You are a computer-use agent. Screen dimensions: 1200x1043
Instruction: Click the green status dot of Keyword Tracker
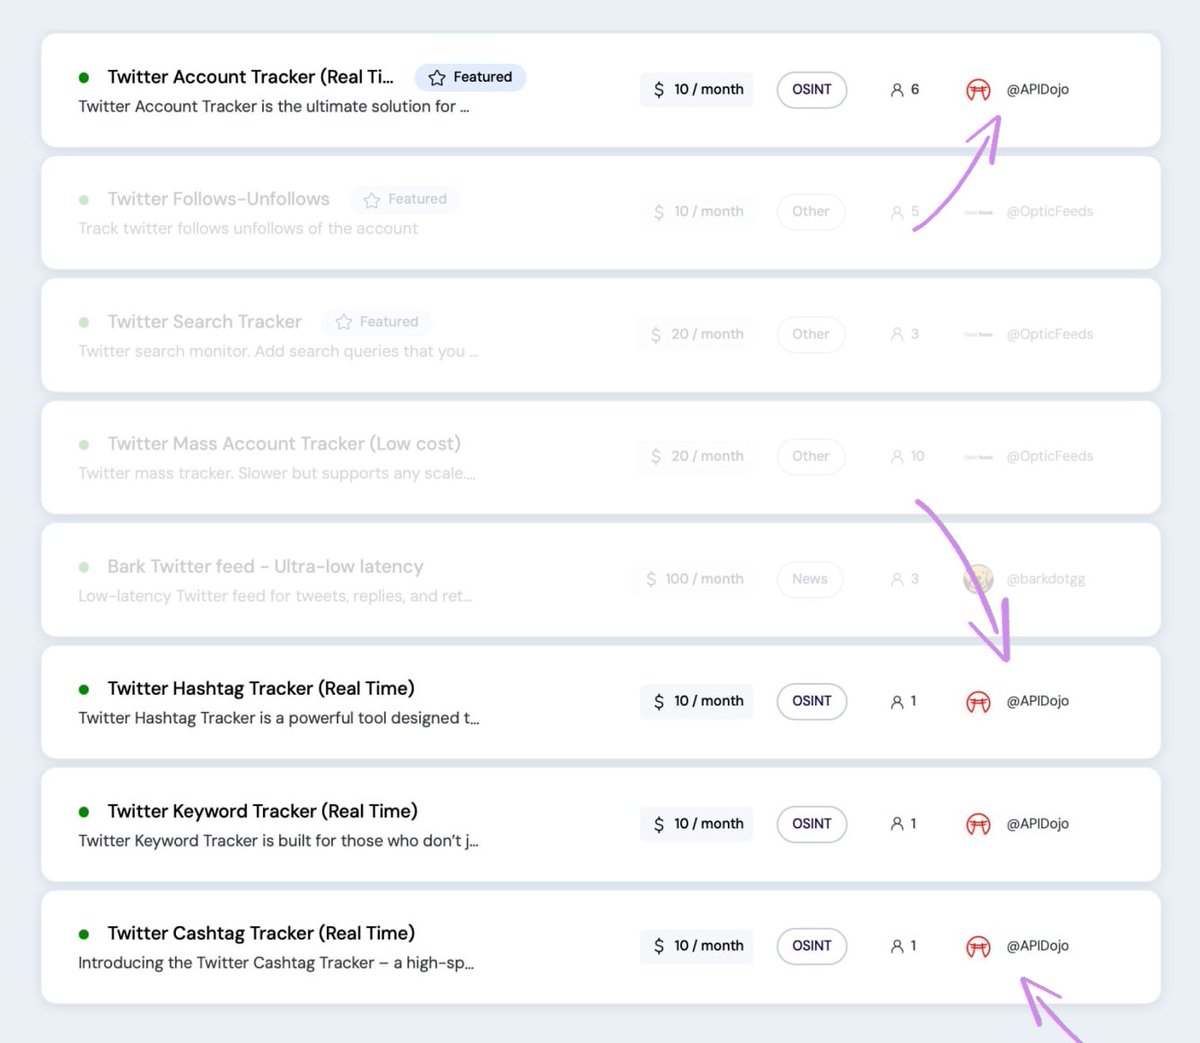coord(84,812)
